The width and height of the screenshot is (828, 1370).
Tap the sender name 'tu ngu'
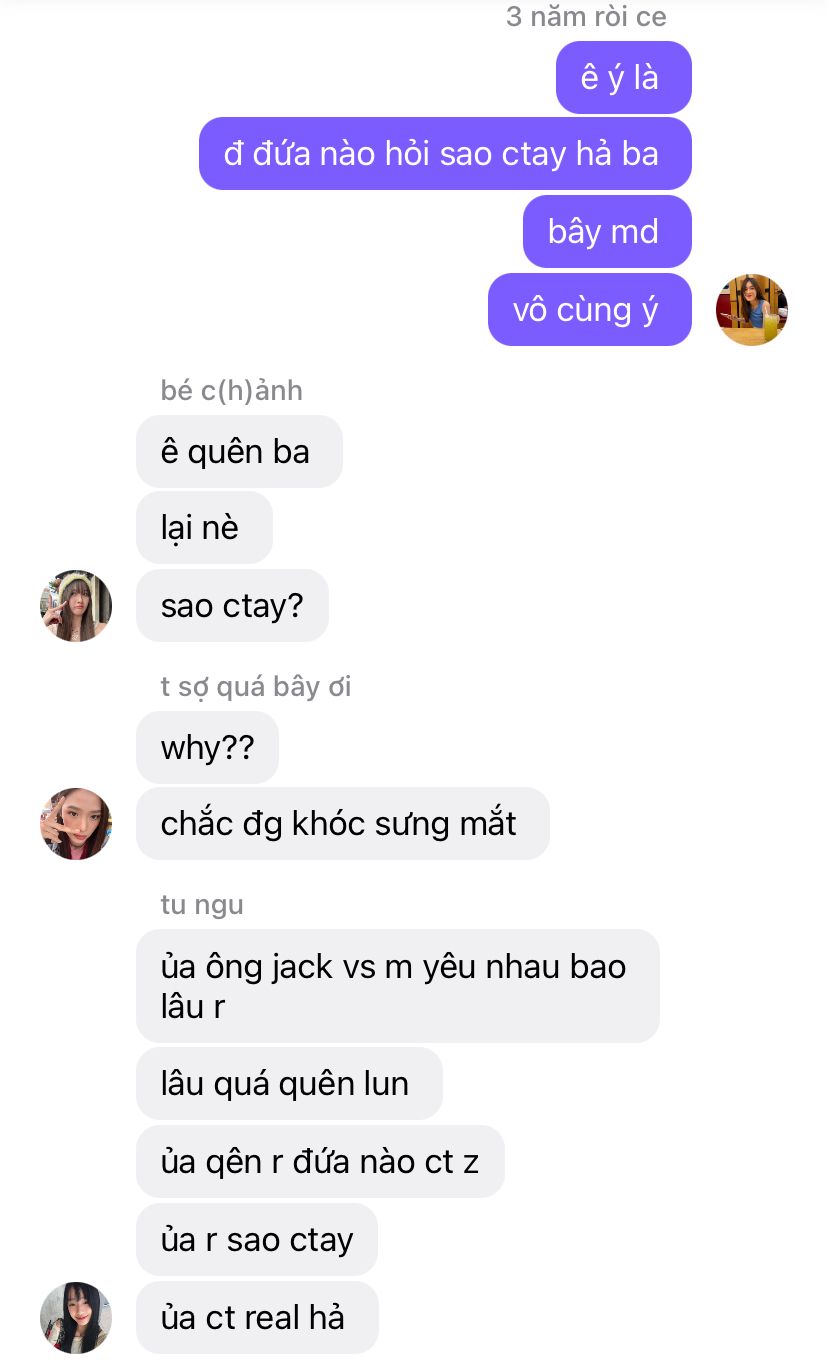pyautogui.click(x=202, y=905)
